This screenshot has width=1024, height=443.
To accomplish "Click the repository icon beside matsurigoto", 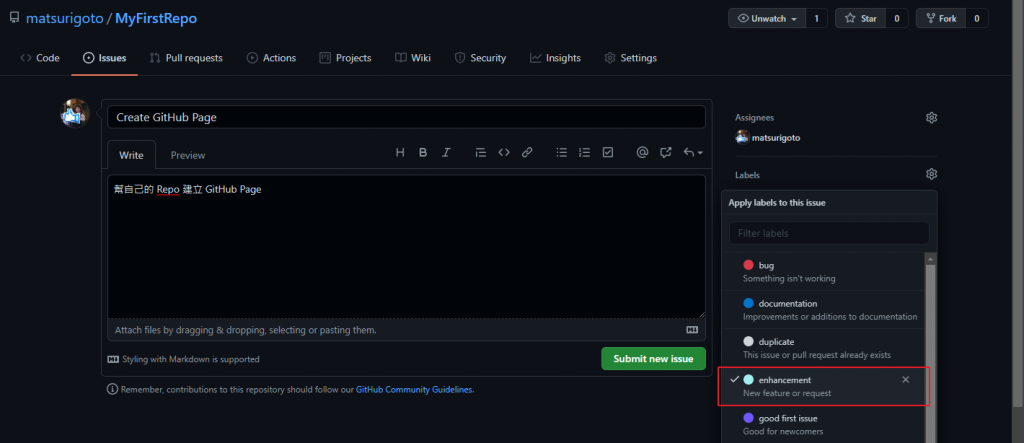I will 14,18.
